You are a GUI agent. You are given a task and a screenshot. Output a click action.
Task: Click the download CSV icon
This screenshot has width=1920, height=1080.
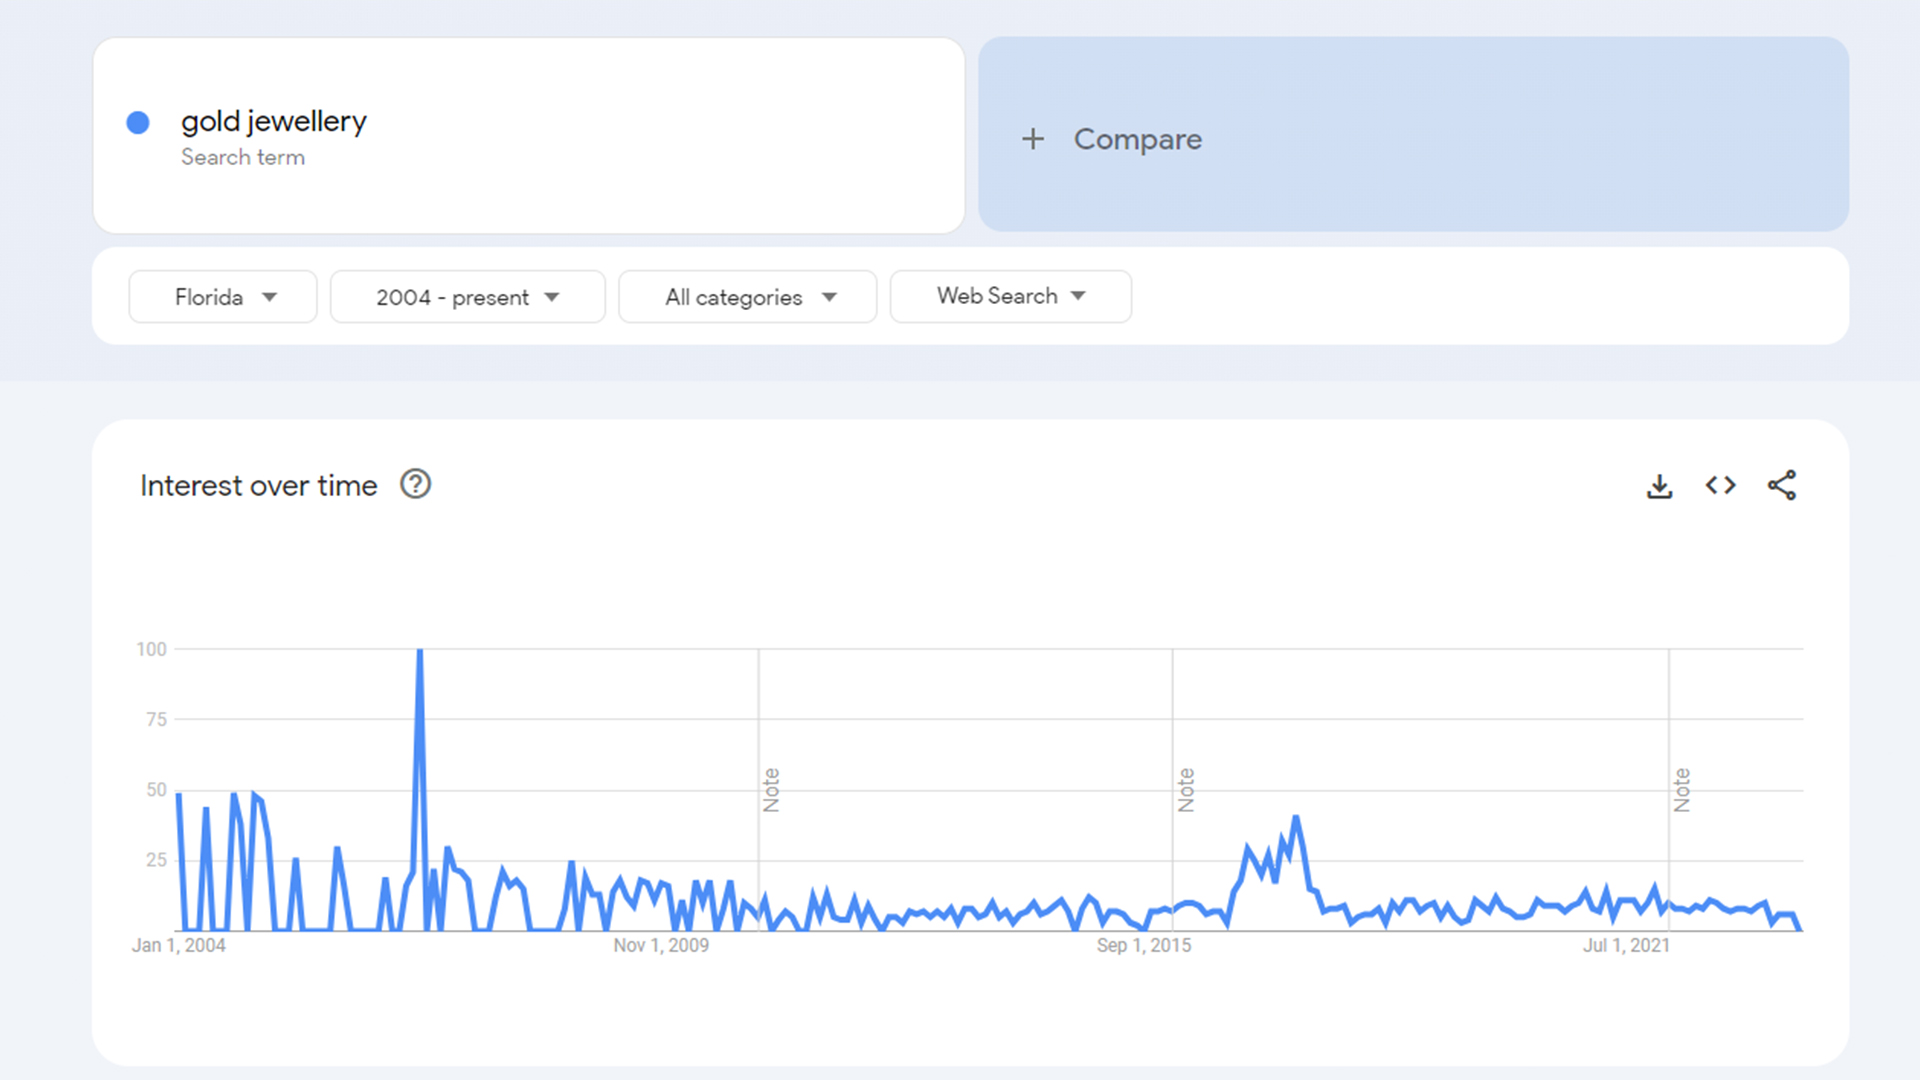pos(1659,486)
